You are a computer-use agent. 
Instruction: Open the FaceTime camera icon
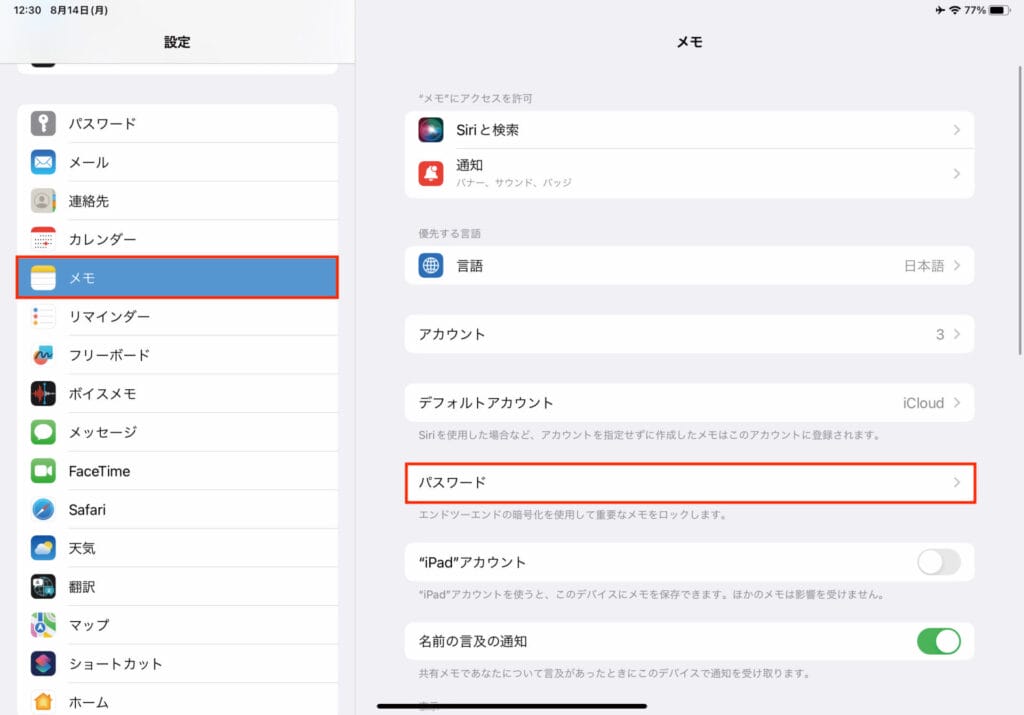click(x=43, y=471)
